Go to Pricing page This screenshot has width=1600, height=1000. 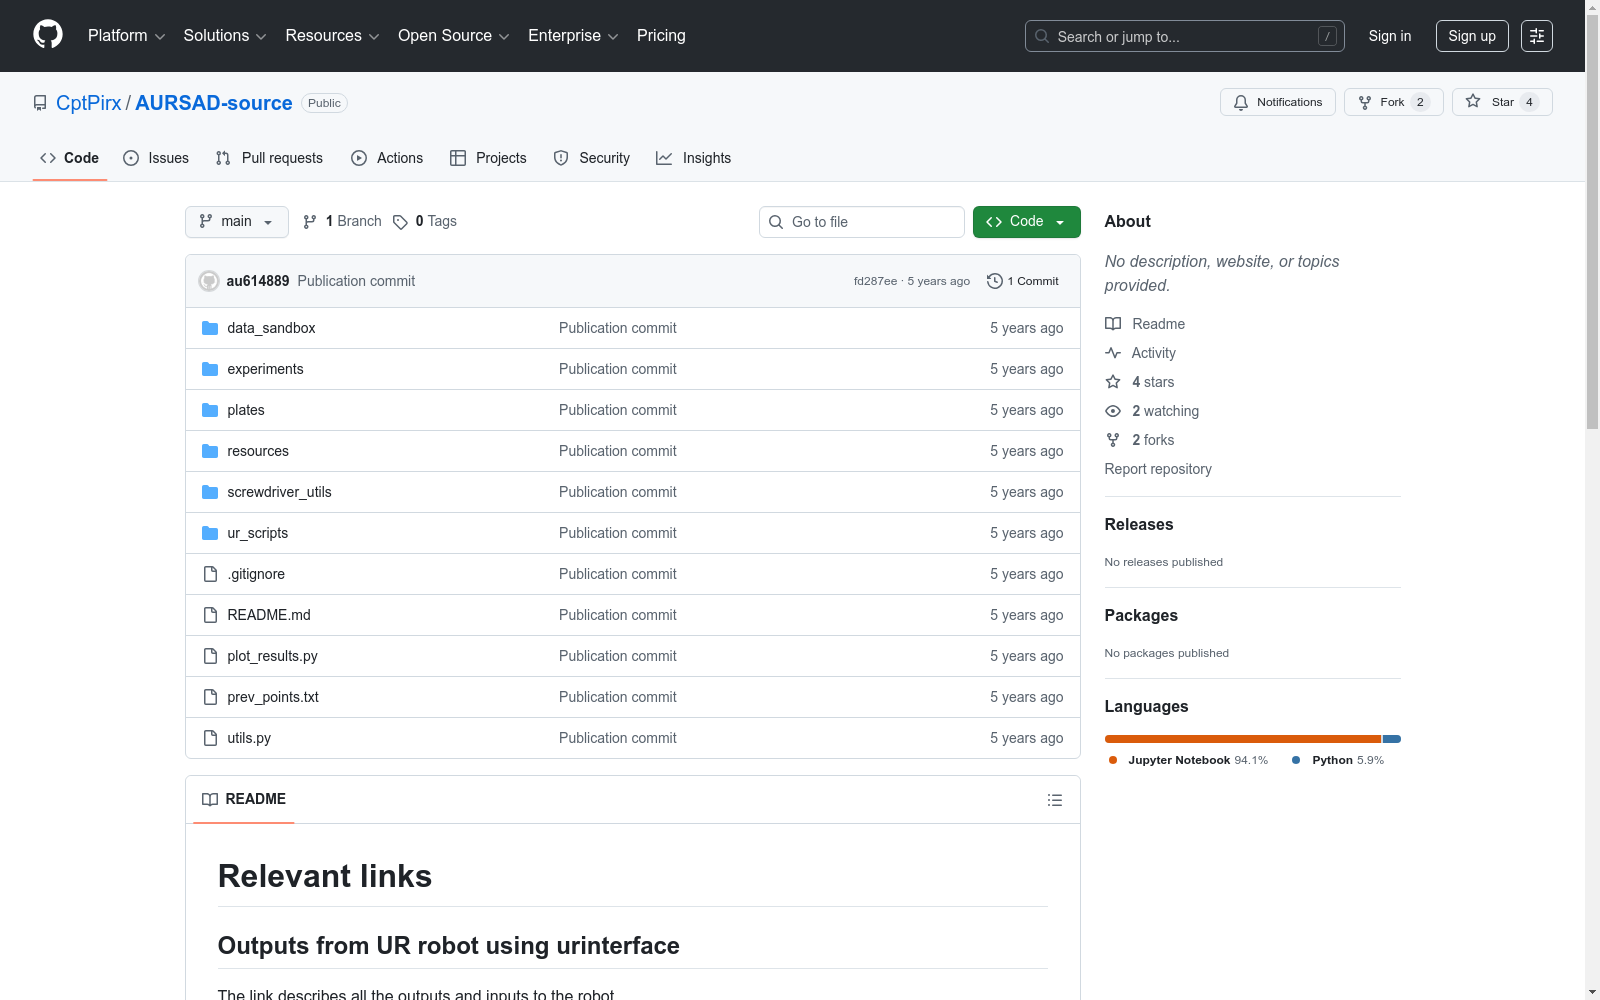click(661, 36)
